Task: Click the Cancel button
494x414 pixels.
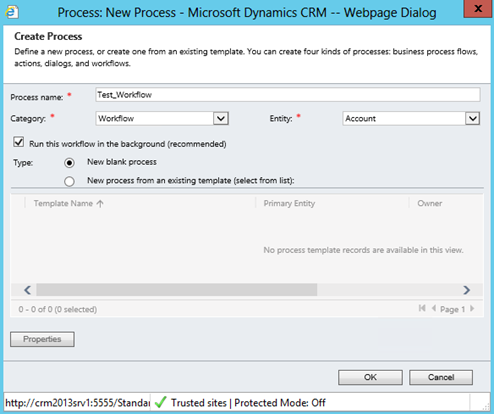Action: tap(441, 377)
